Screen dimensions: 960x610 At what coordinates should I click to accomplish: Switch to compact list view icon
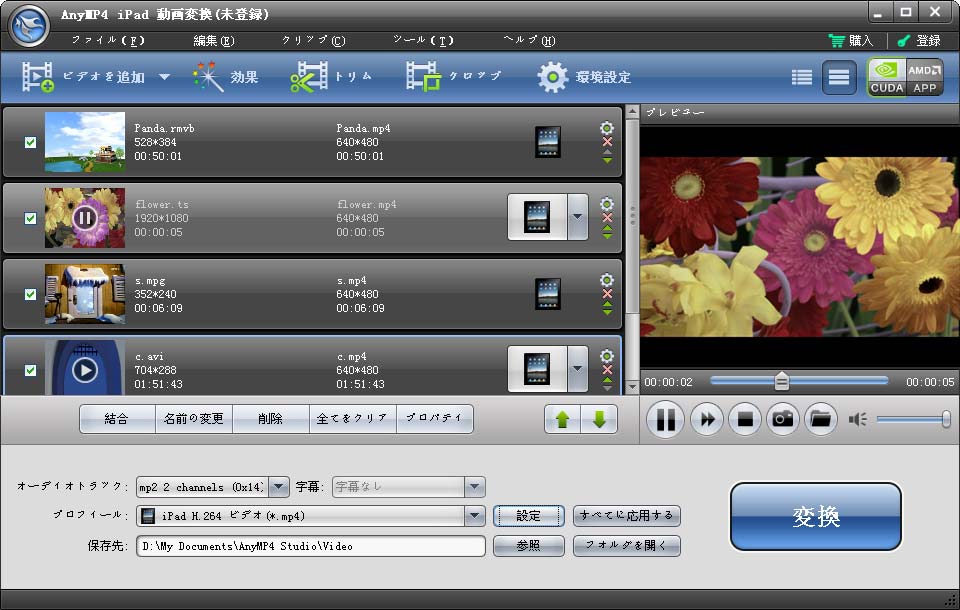coord(801,77)
